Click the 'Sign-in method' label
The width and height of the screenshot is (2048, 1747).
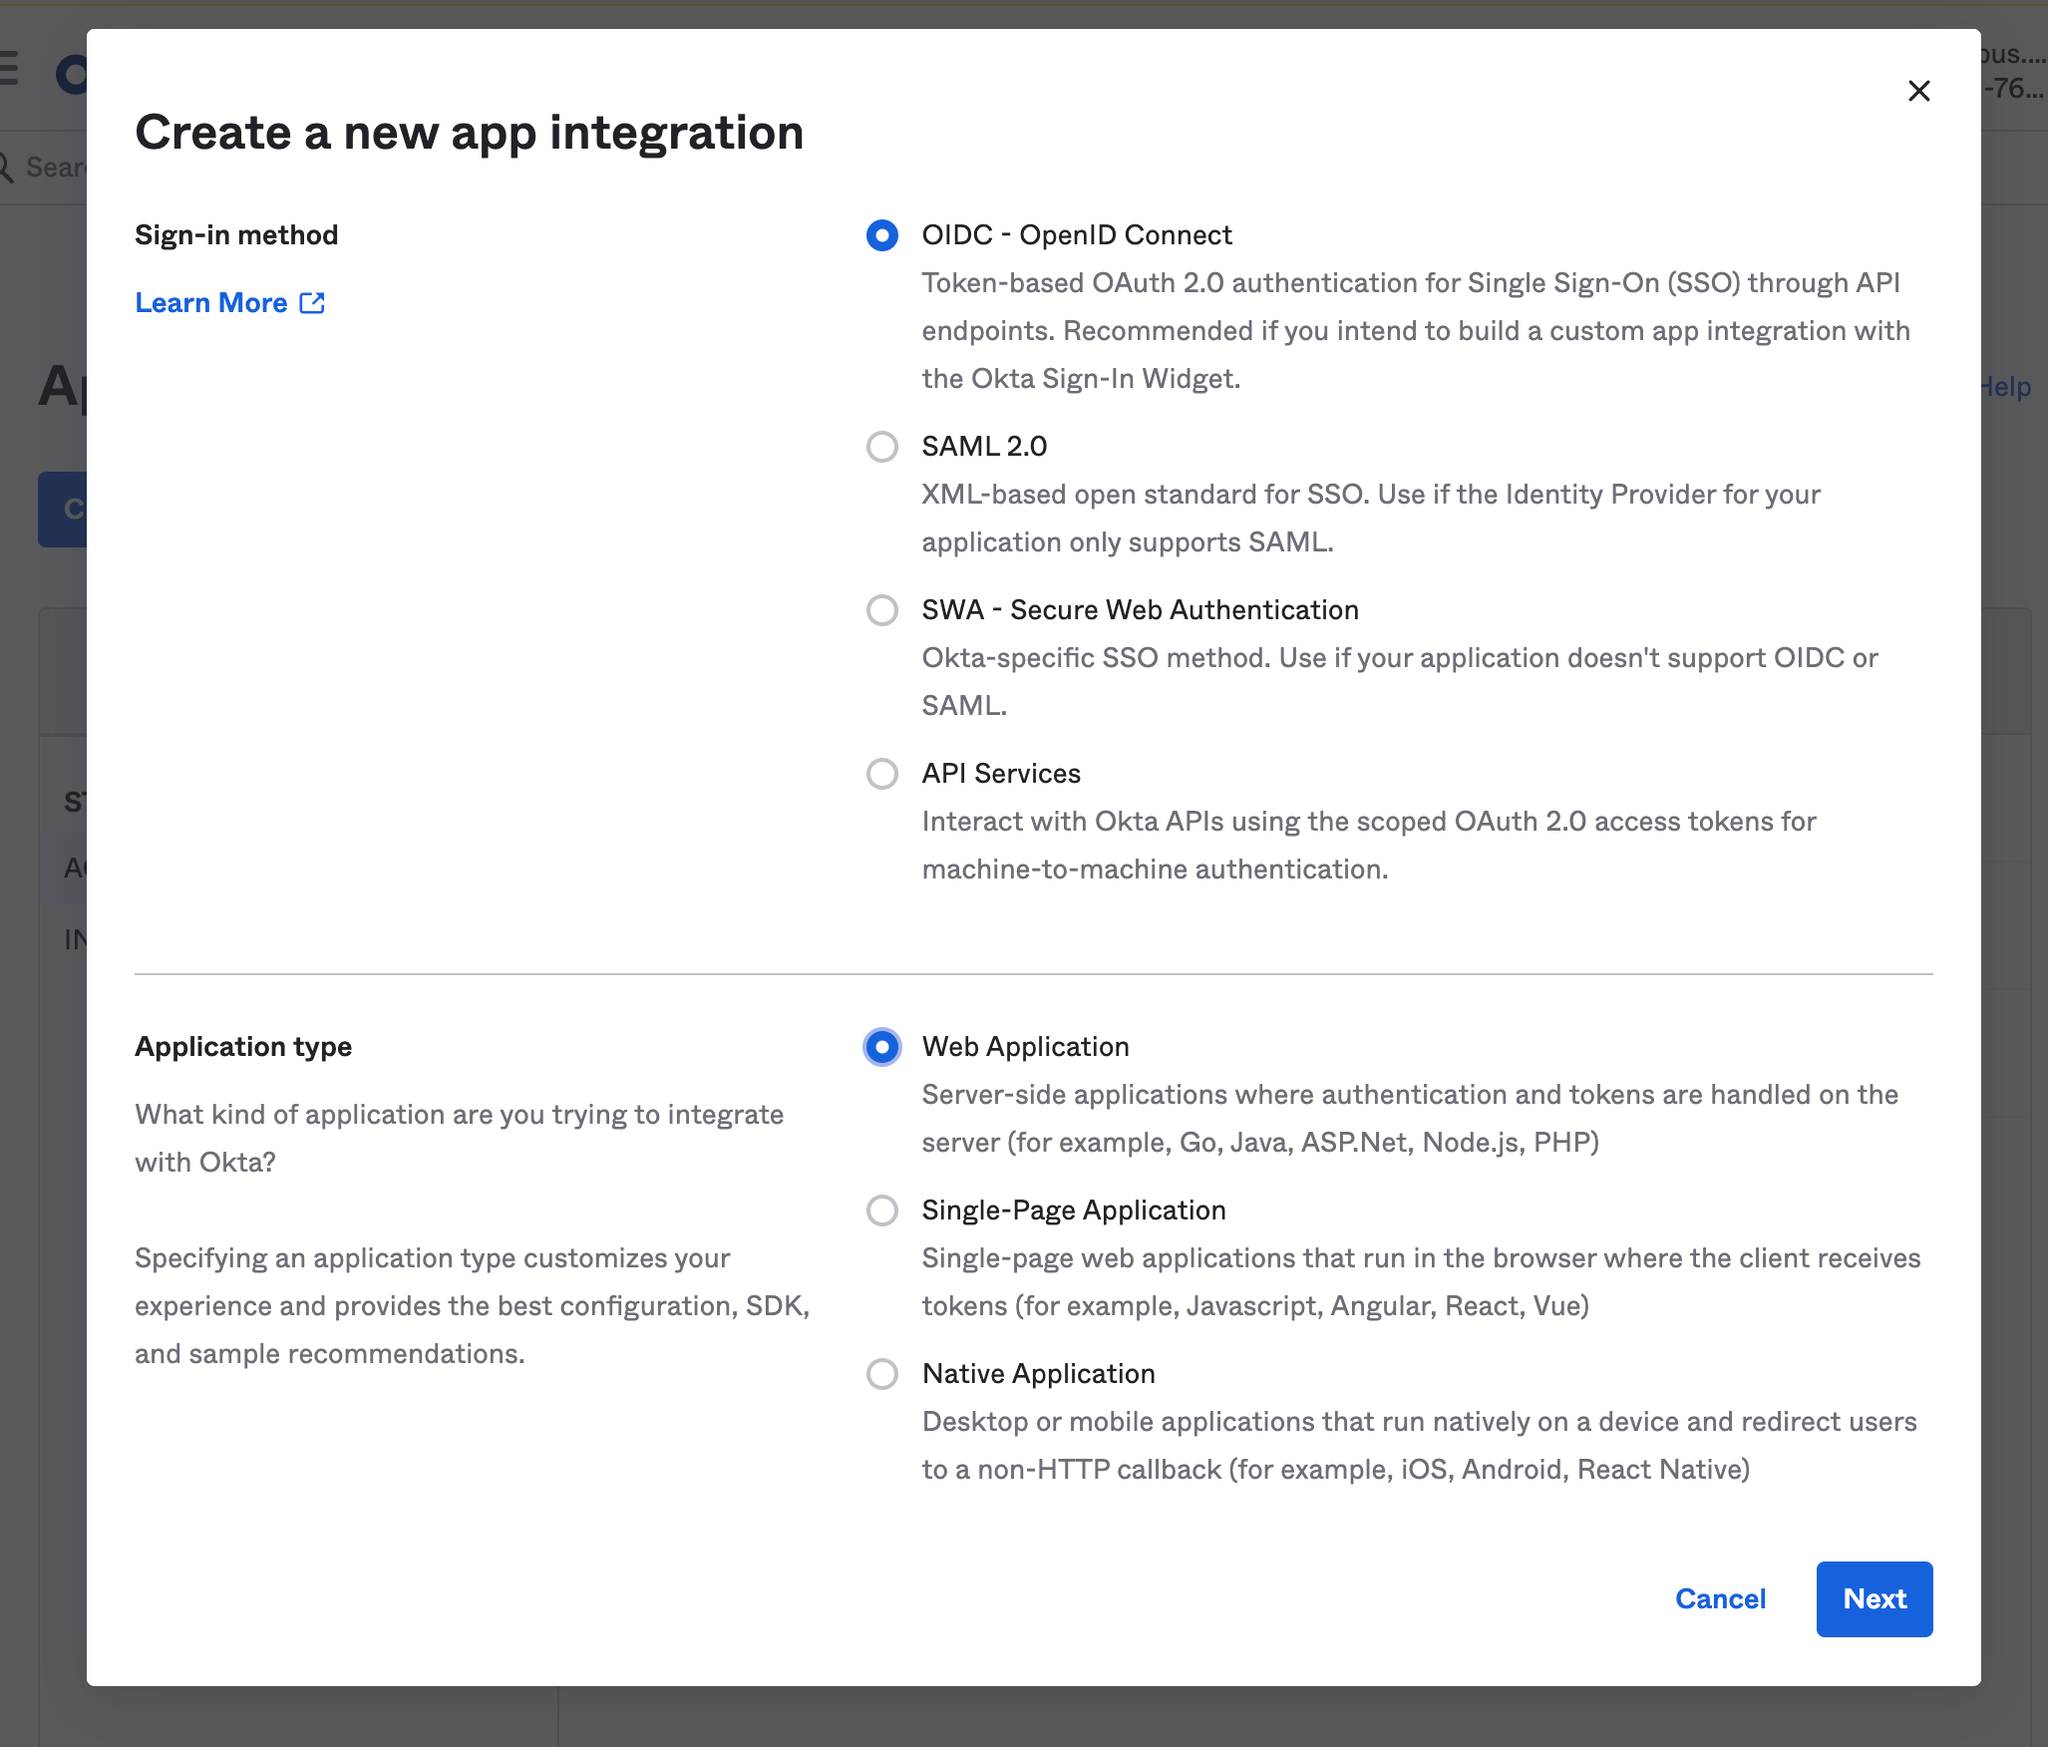click(237, 235)
